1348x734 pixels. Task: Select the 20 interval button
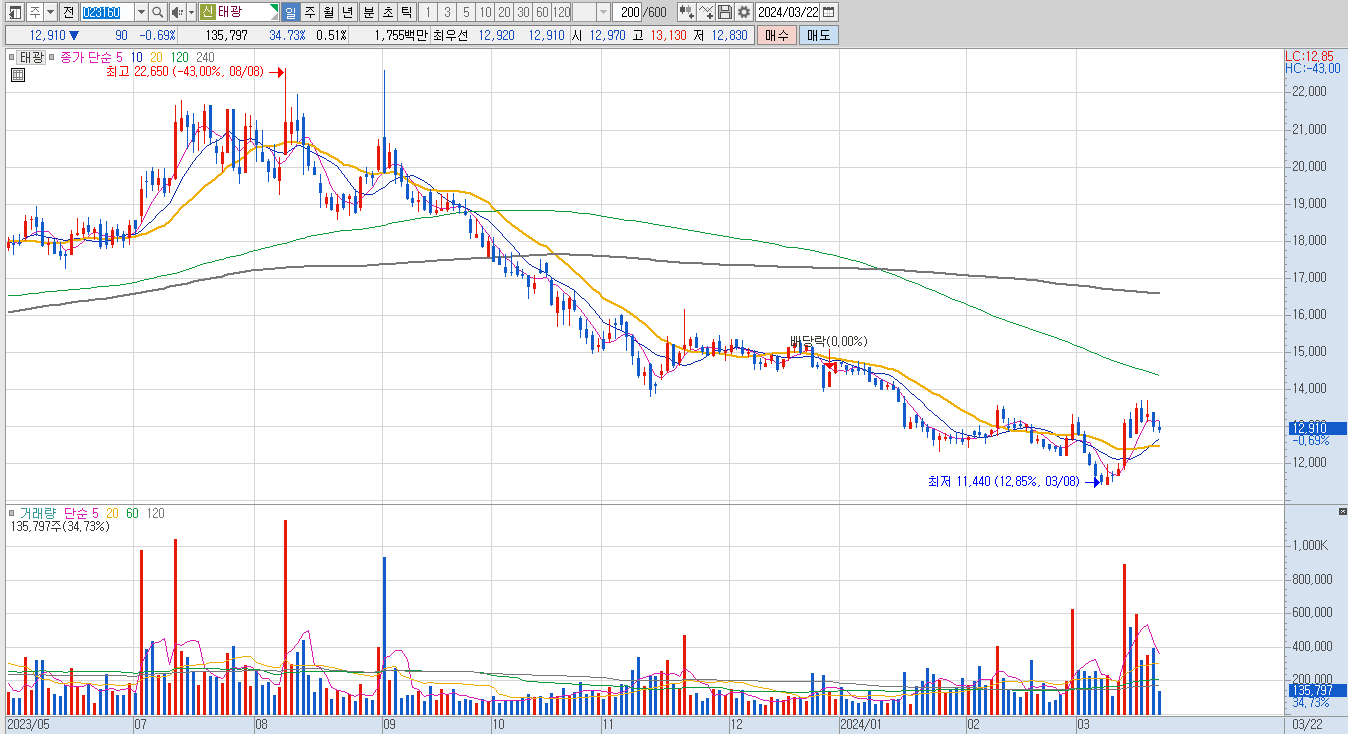tap(504, 12)
